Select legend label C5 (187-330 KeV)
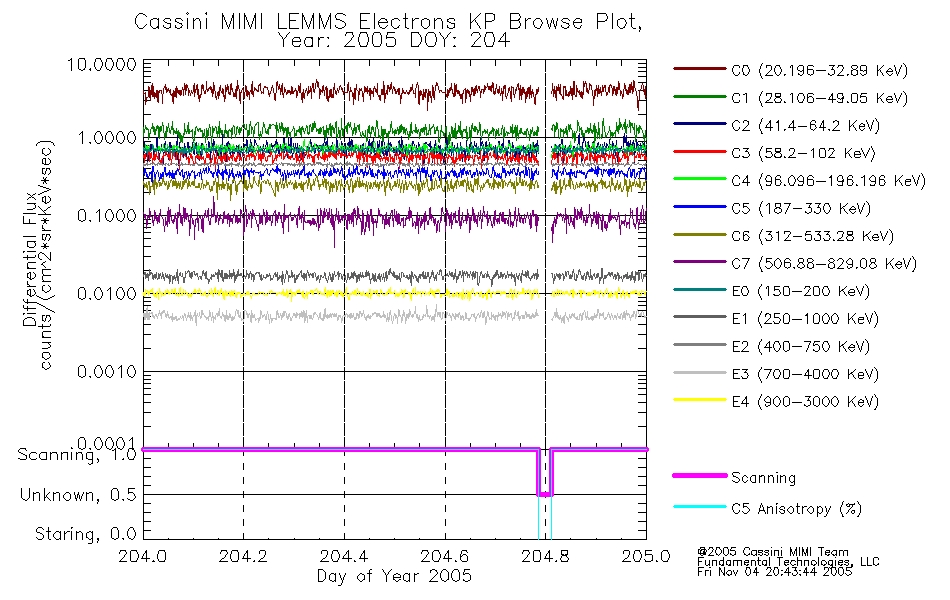The image size is (950, 600). [801, 208]
